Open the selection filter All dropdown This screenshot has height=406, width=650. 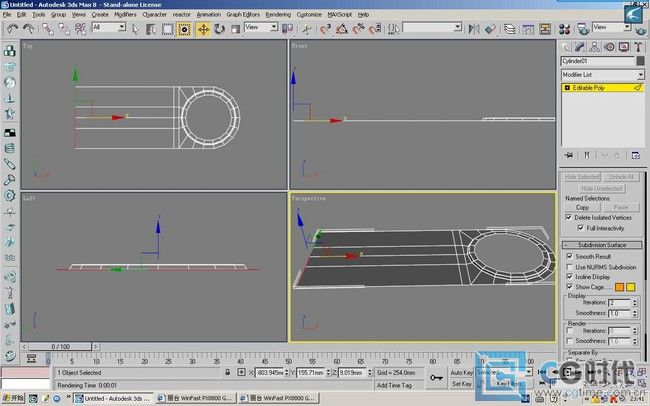[x=109, y=27]
